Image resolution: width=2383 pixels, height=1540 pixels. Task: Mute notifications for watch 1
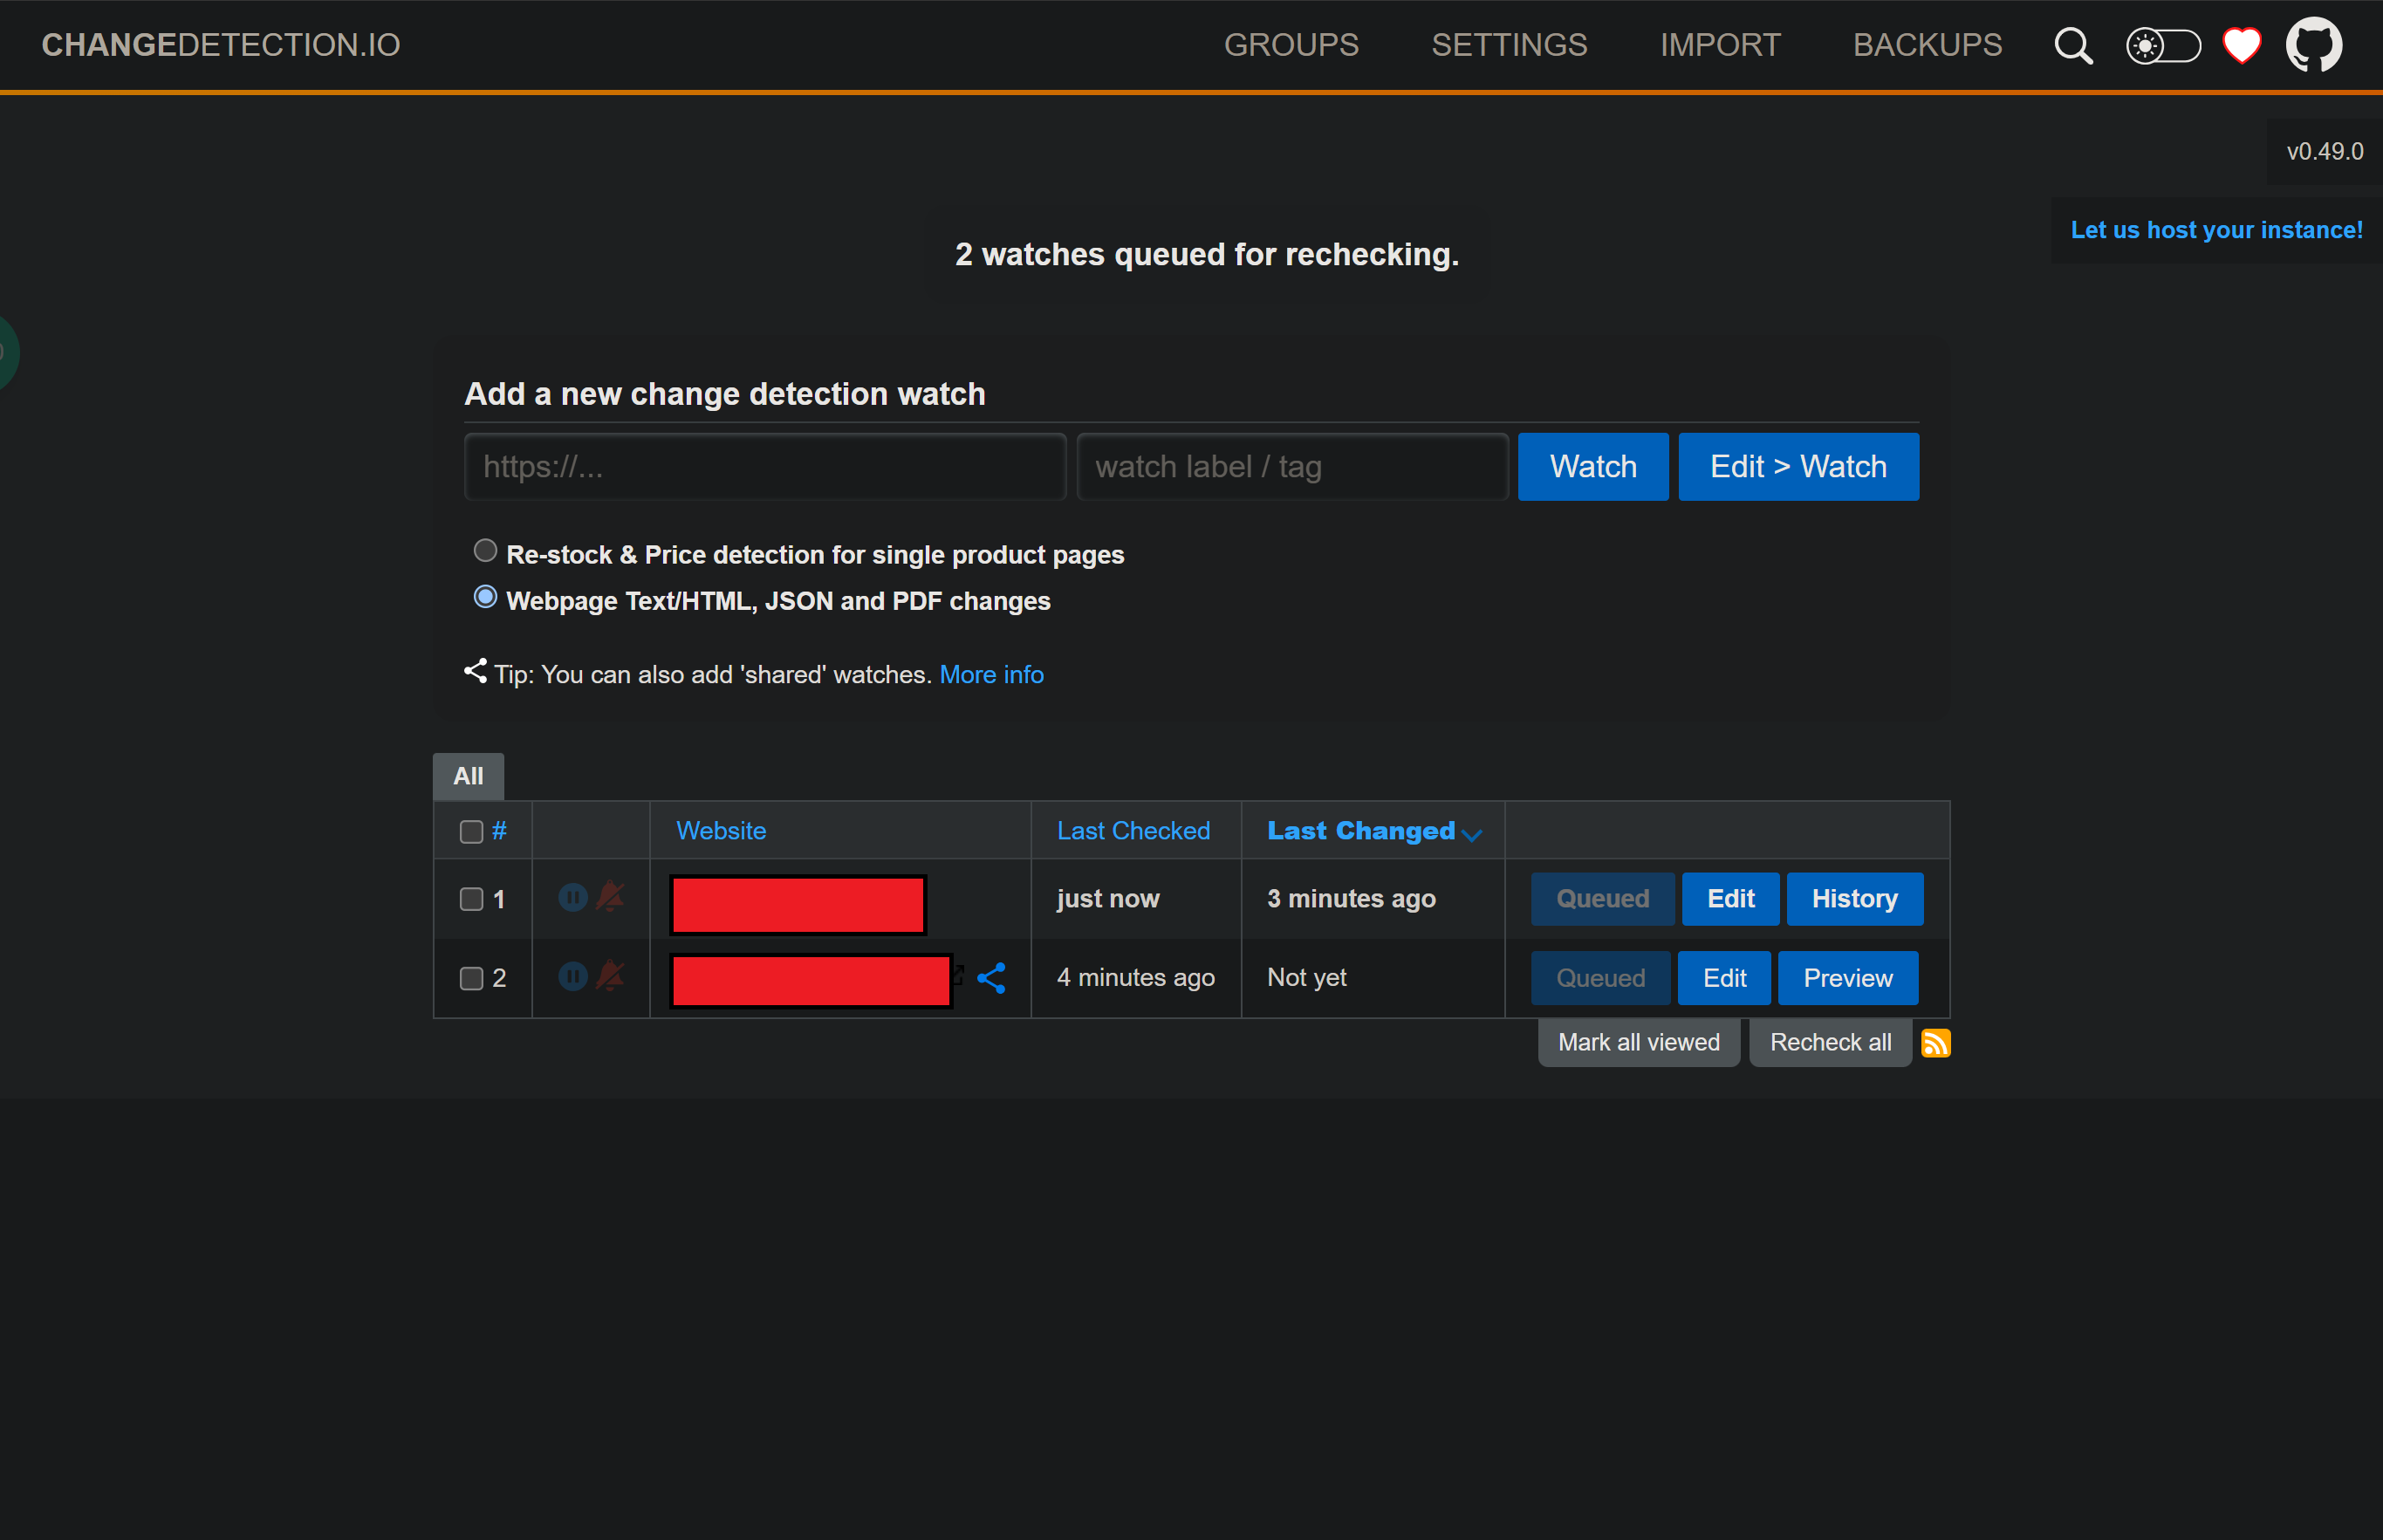click(610, 897)
